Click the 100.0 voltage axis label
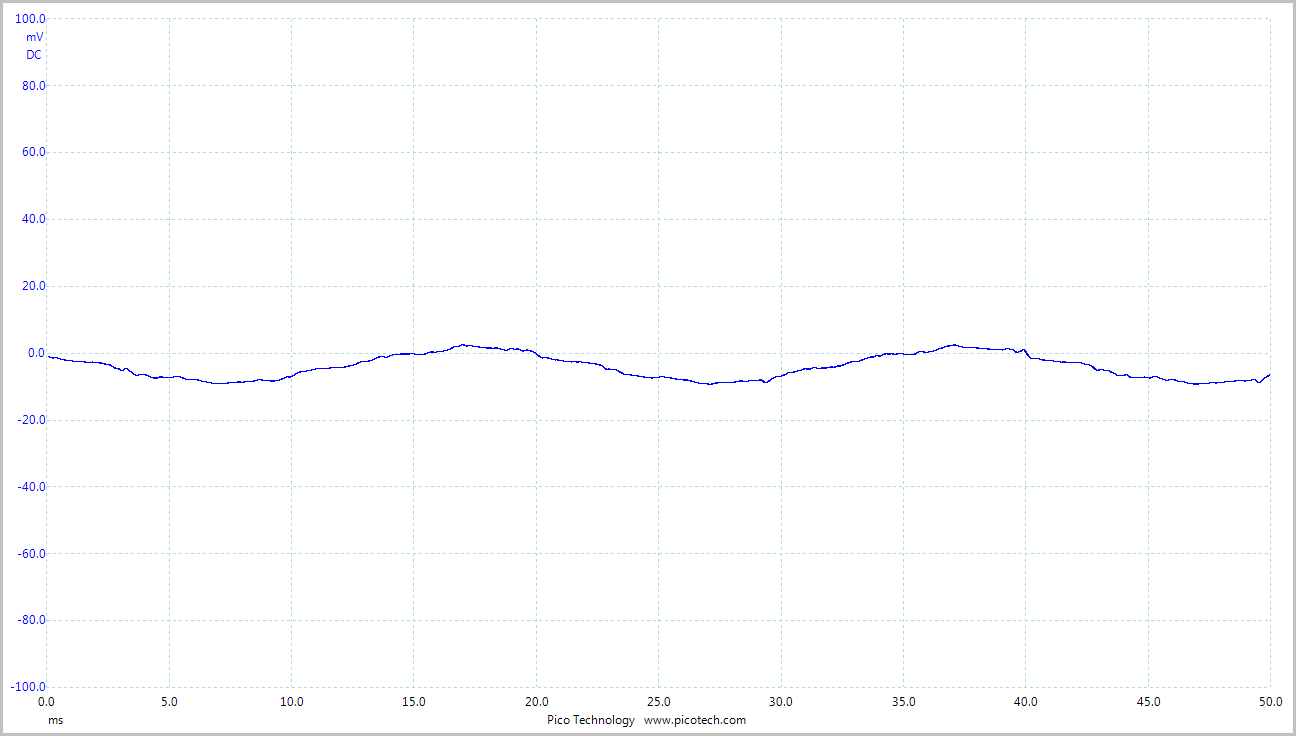 pyautogui.click(x=31, y=19)
